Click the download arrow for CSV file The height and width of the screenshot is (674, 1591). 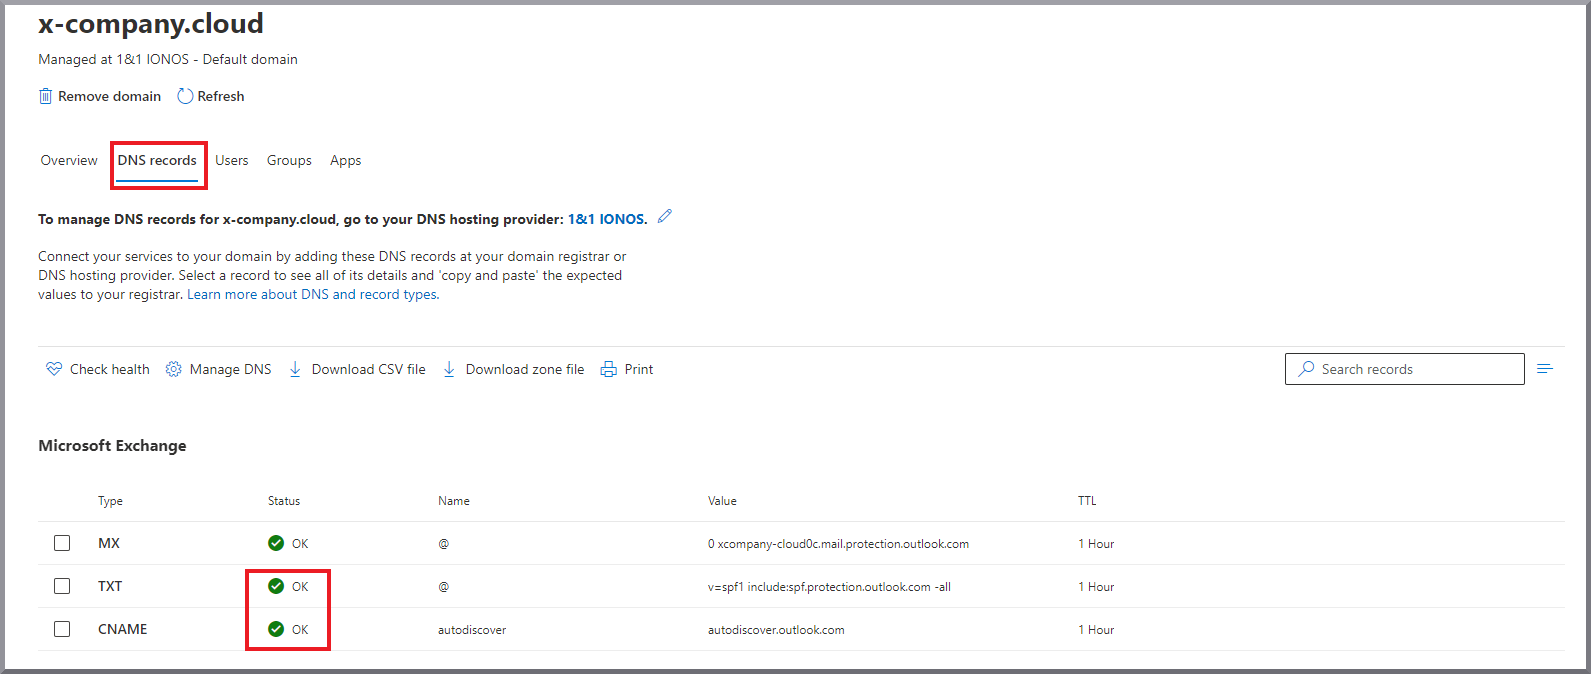point(295,369)
